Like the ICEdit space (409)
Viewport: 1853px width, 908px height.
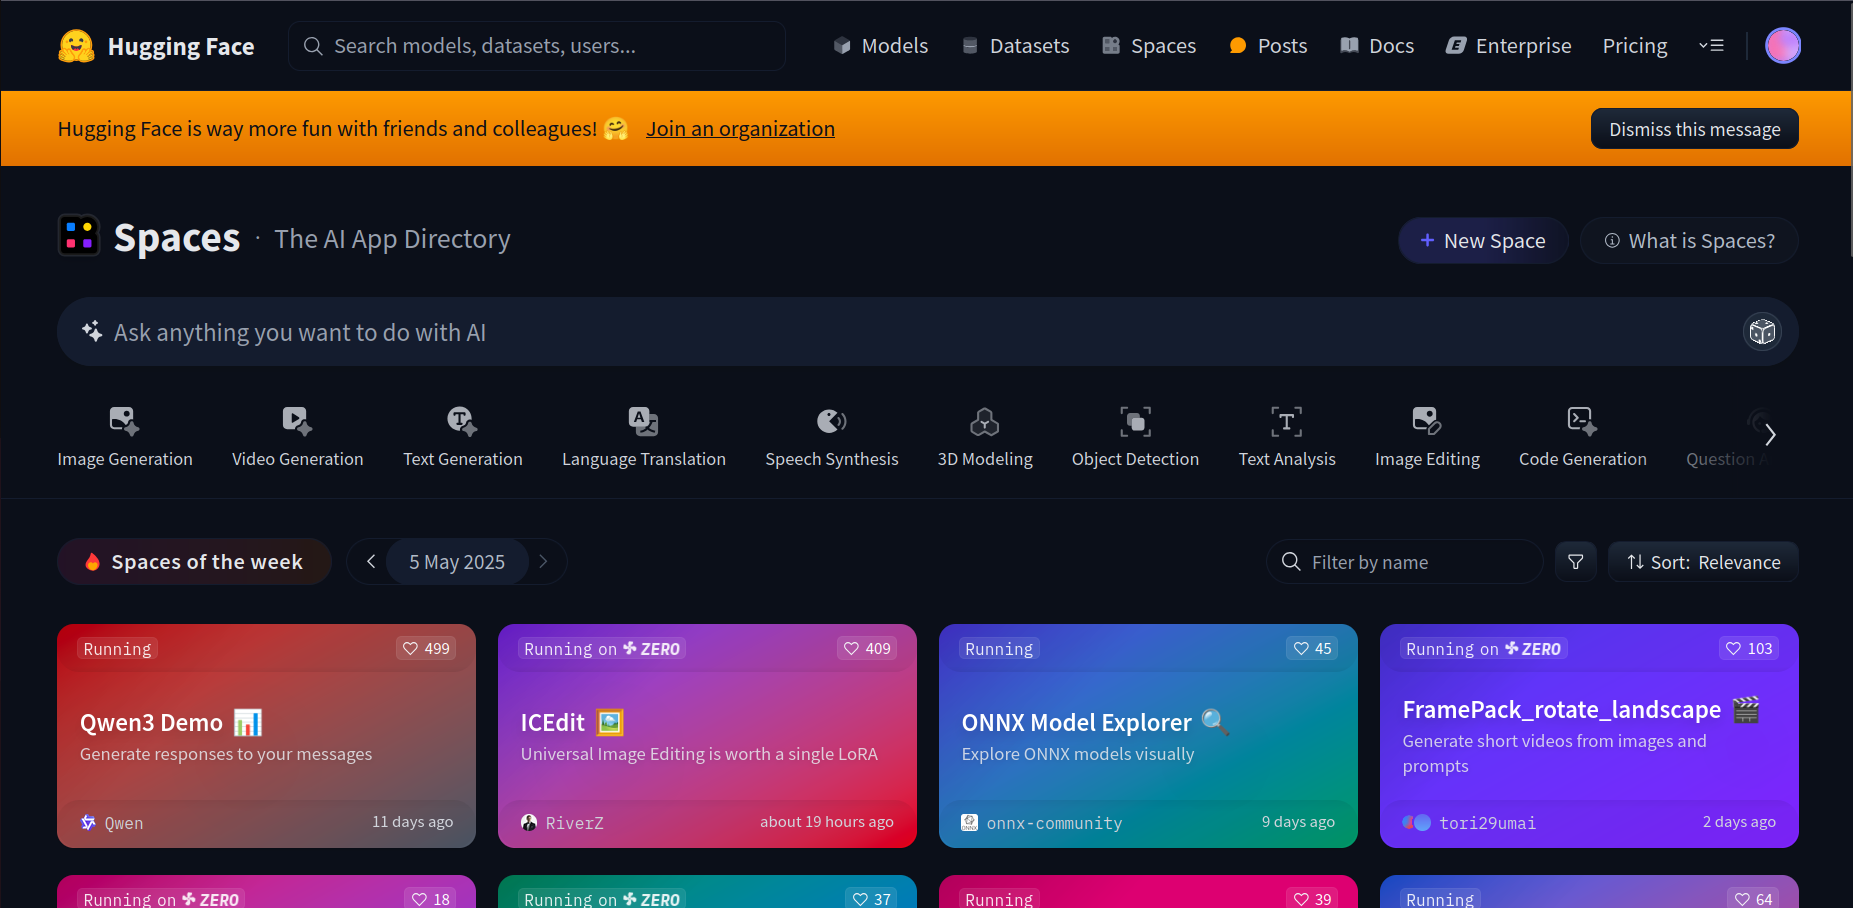867,648
